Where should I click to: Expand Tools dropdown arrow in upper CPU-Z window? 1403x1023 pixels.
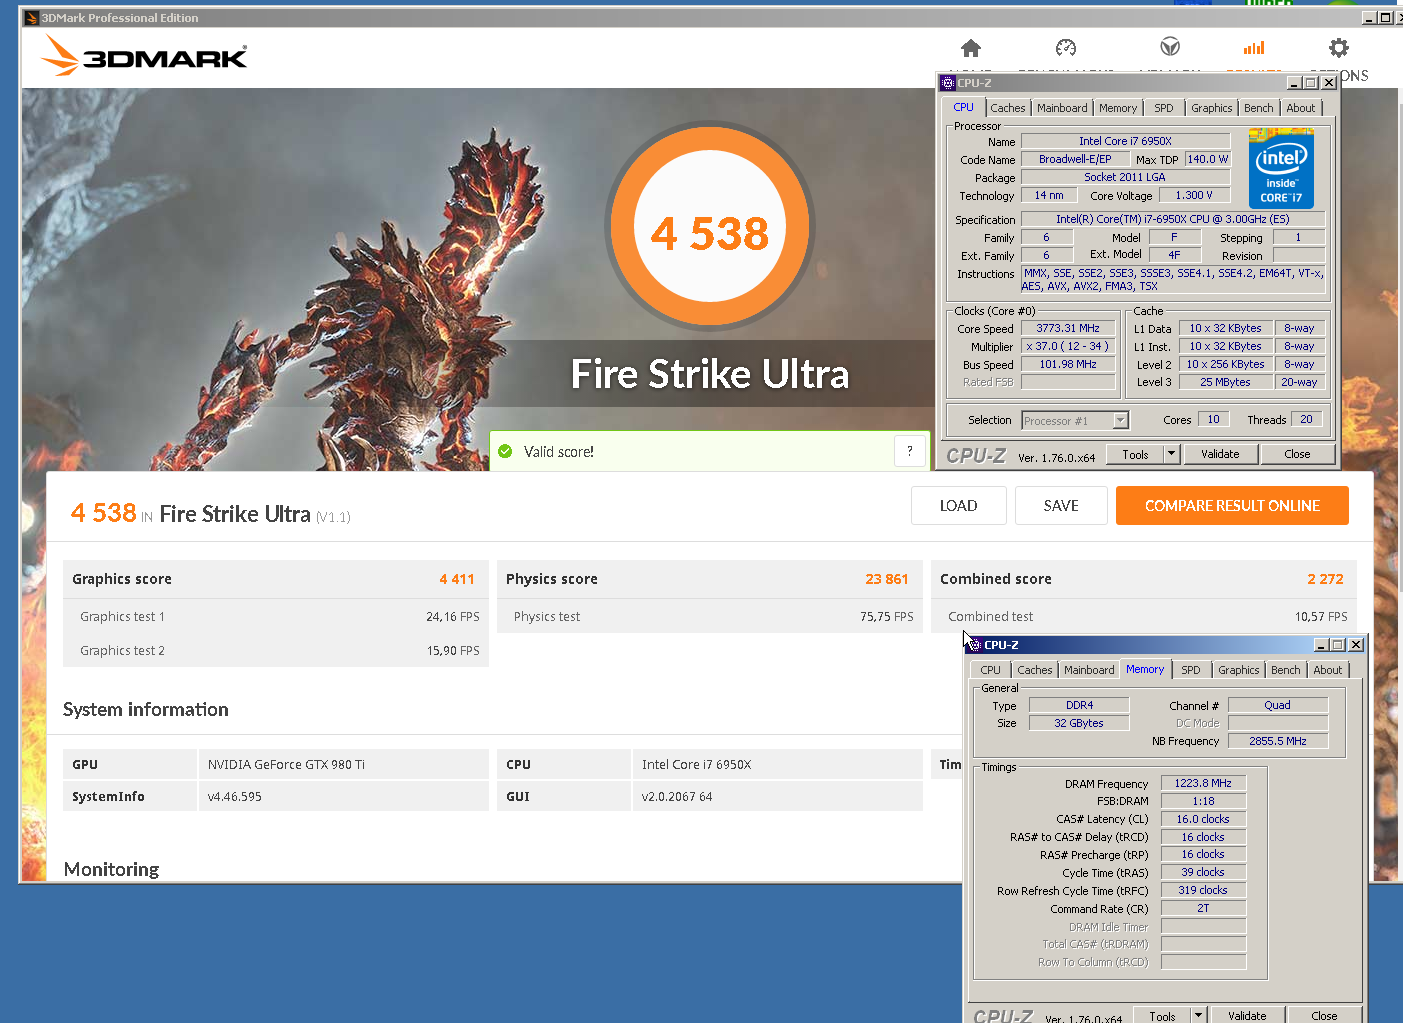pyautogui.click(x=1172, y=454)
